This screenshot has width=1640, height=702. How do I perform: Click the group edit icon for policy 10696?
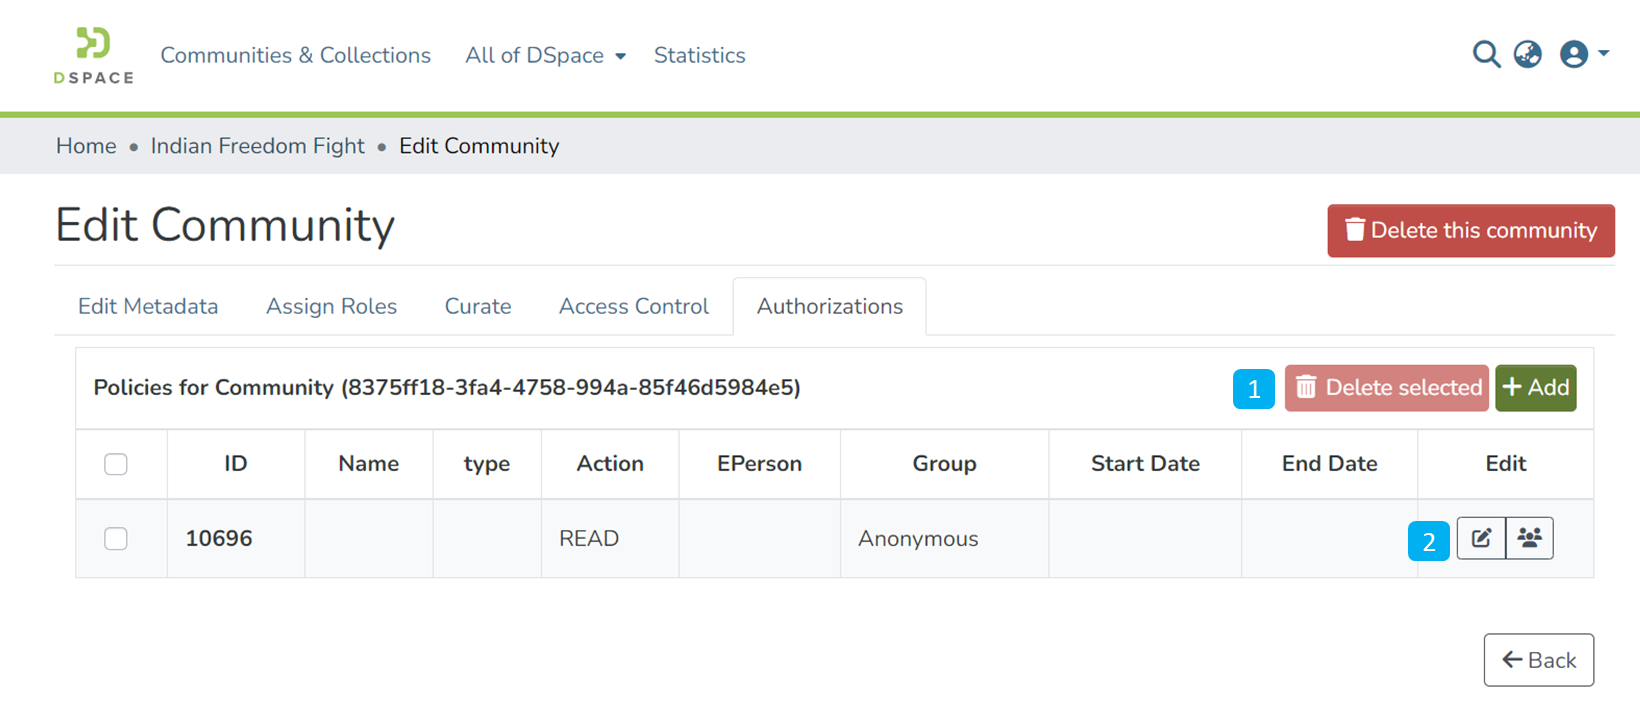point(1529,538)
